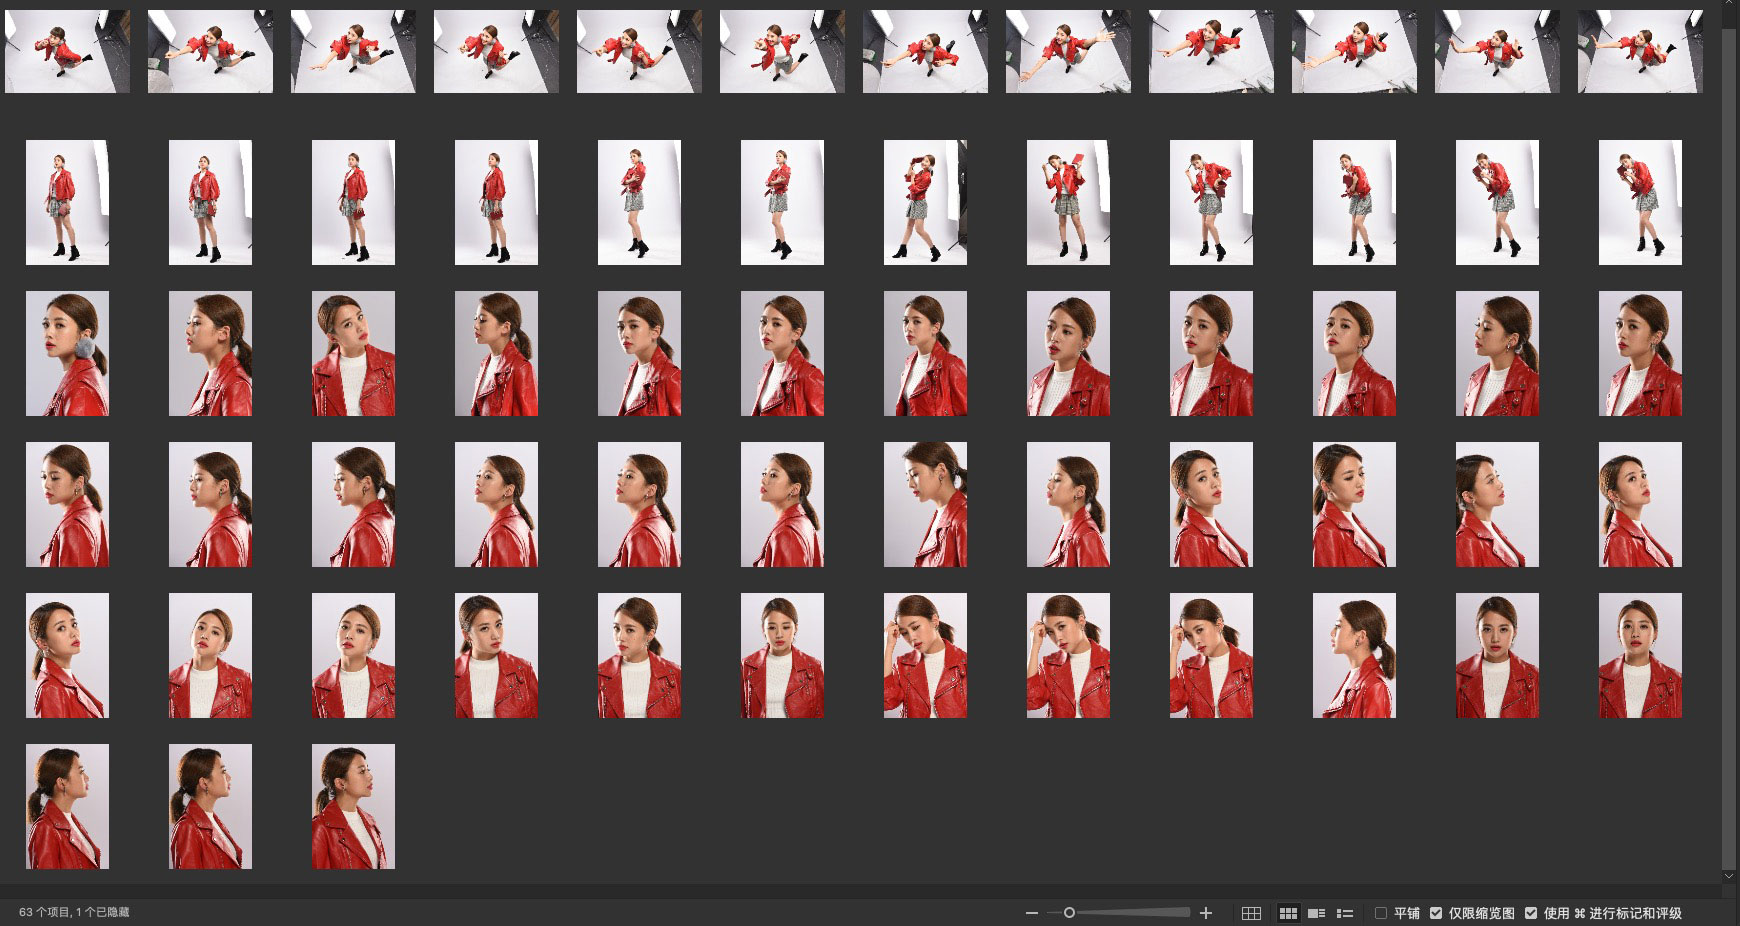
Task: Select the last full-body photo in the second row
Action: 1640,202
